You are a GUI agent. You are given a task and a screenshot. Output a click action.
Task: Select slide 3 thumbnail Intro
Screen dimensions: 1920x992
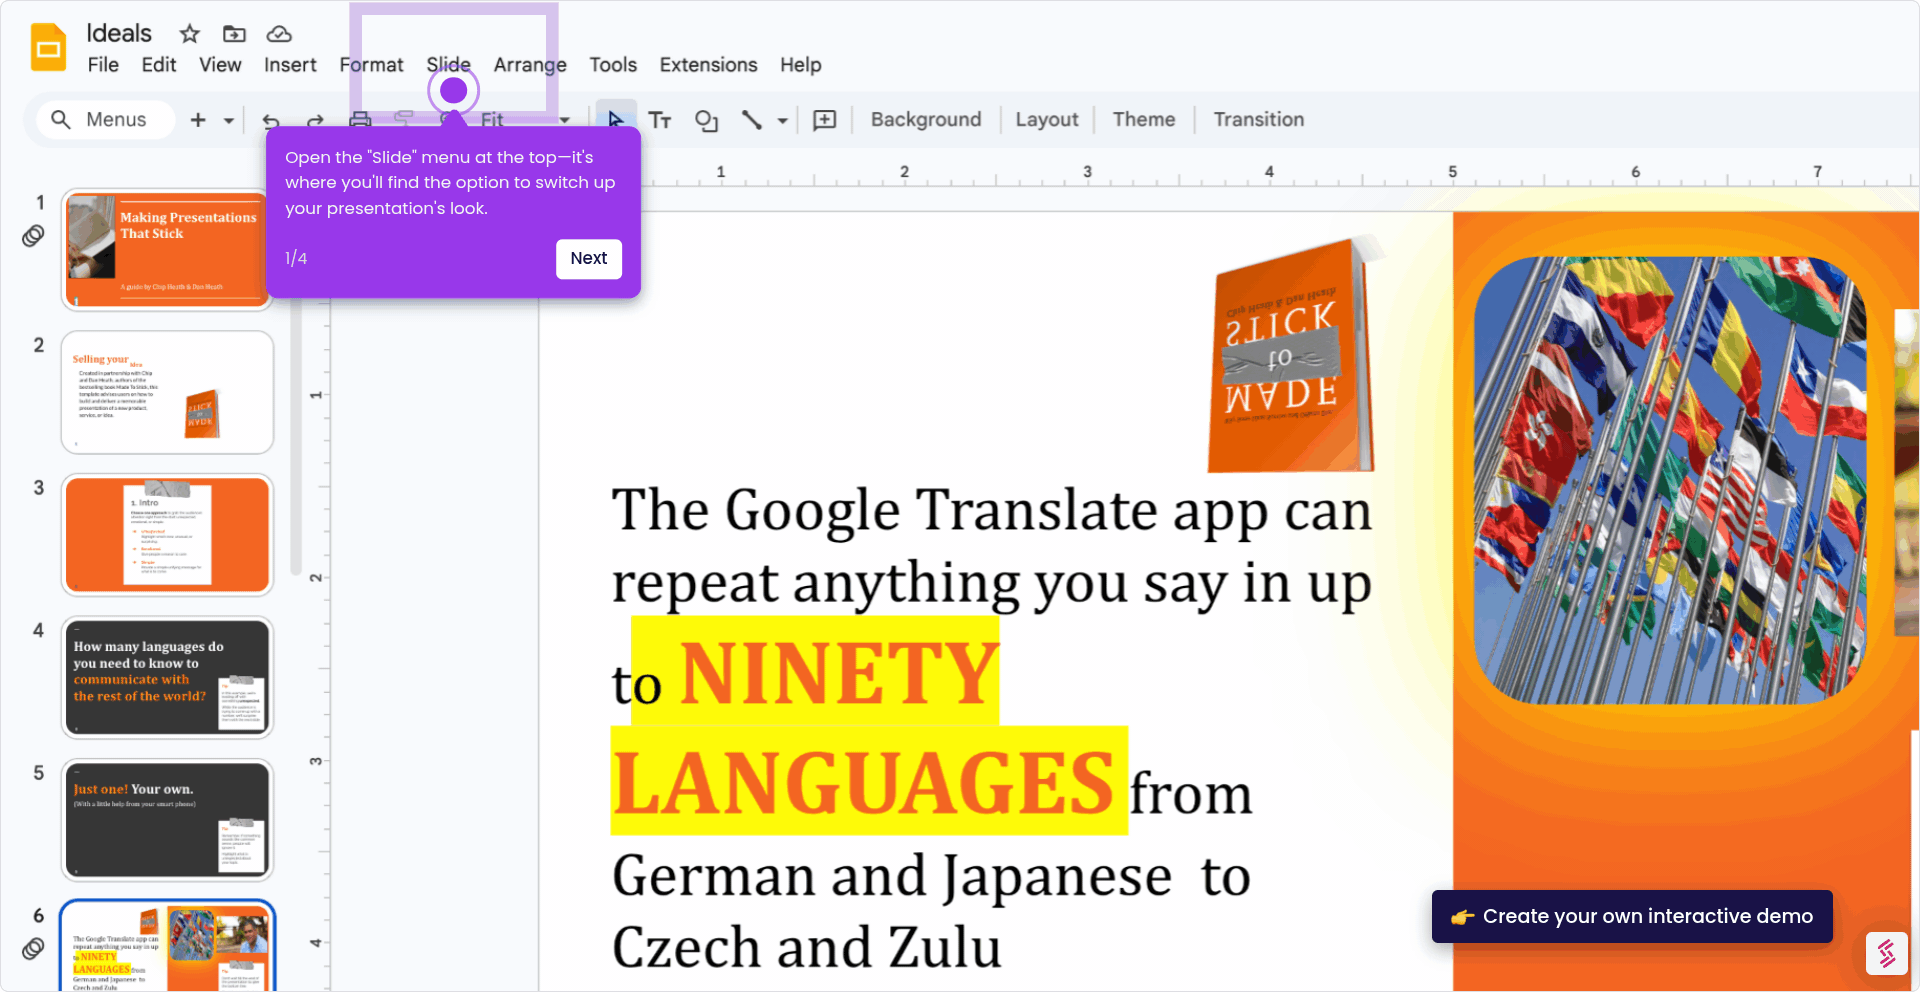[167, 535]
